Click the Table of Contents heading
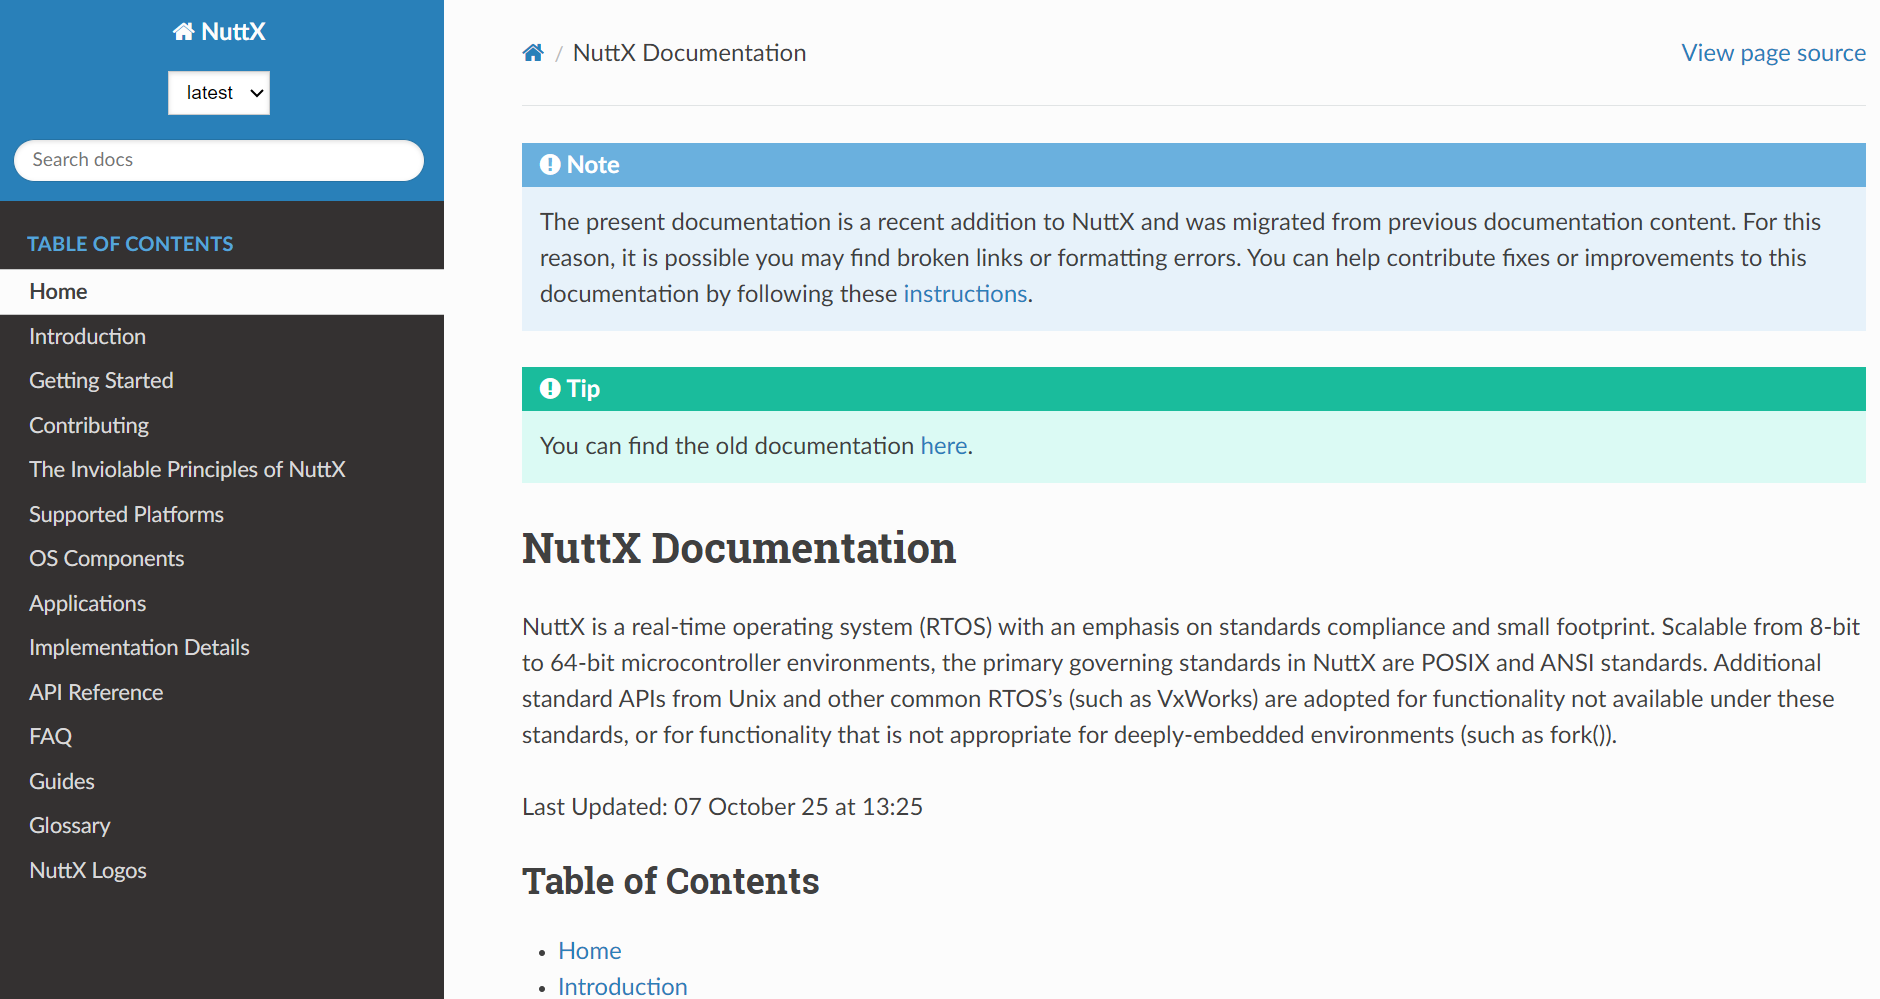Viewport: 1880px width, 999px height. pos(670,881)
